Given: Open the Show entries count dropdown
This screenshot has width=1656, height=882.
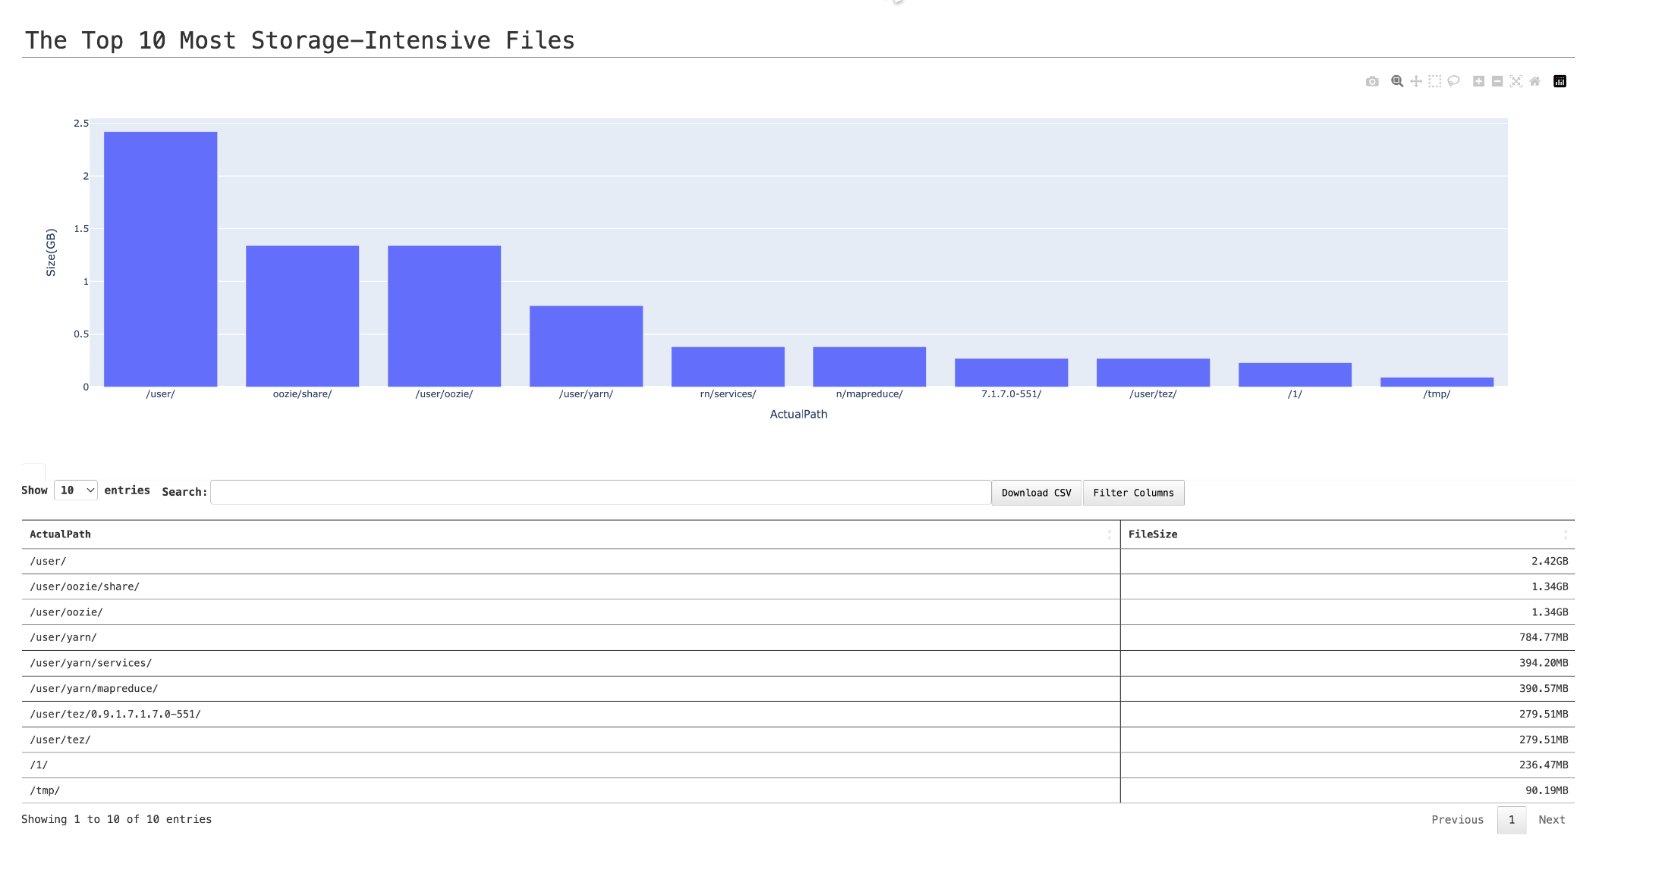Looking at the screenshot, I should pyautogui.click(x=76, y=490).
